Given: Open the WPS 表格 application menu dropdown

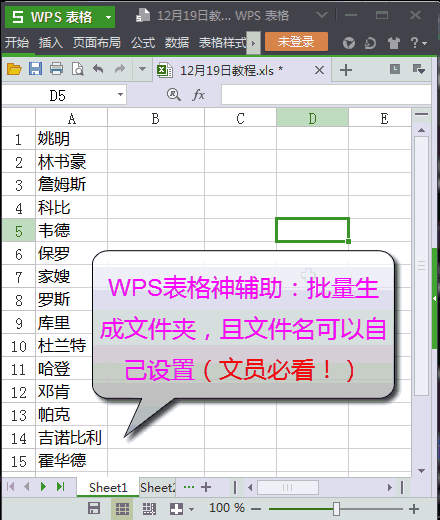Looking at the screenshot, I should [x=108, y=17].
